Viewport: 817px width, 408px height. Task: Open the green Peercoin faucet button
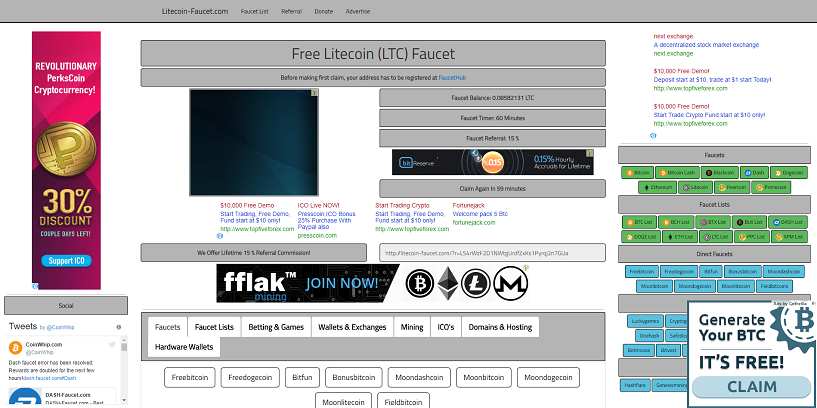(732, 187)
